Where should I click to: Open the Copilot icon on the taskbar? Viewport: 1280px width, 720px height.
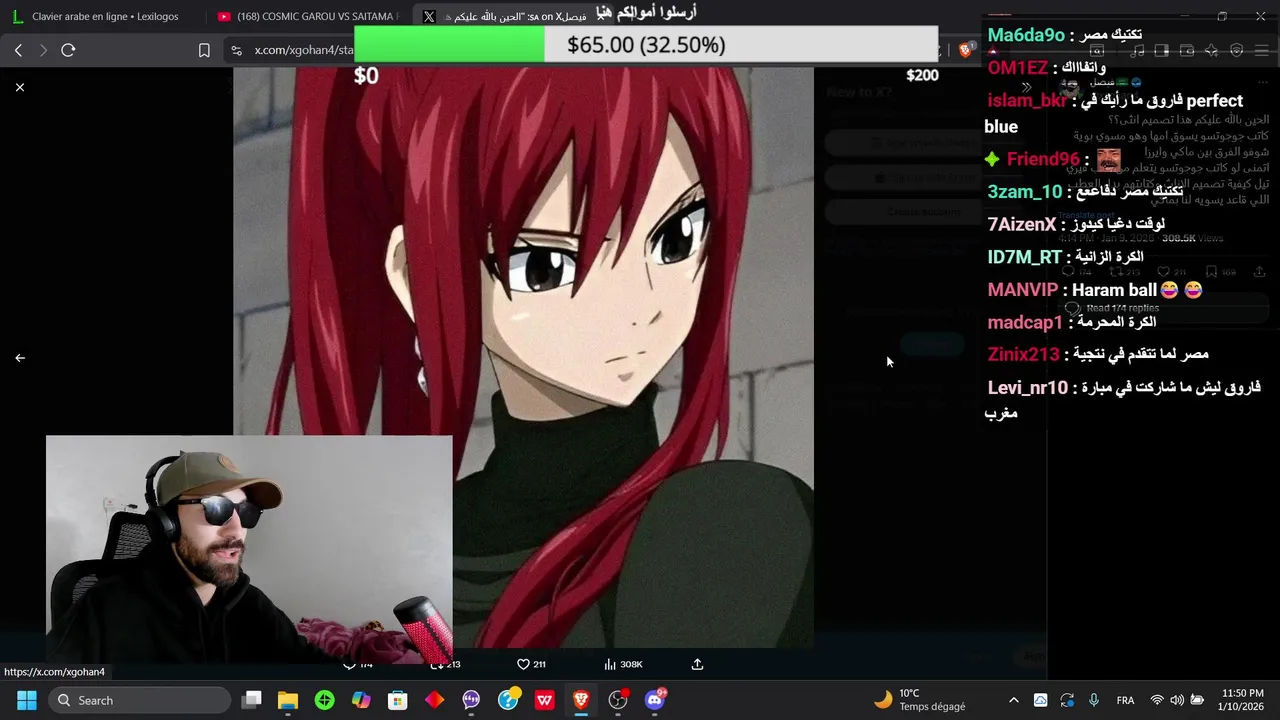pos(361,700)
